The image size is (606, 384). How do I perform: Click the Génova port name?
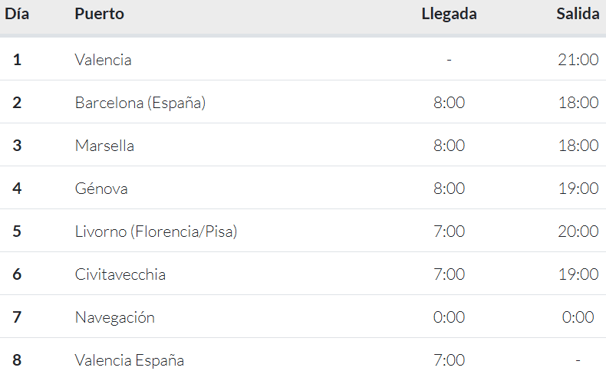pyautogui.click(x=101, y=189)
